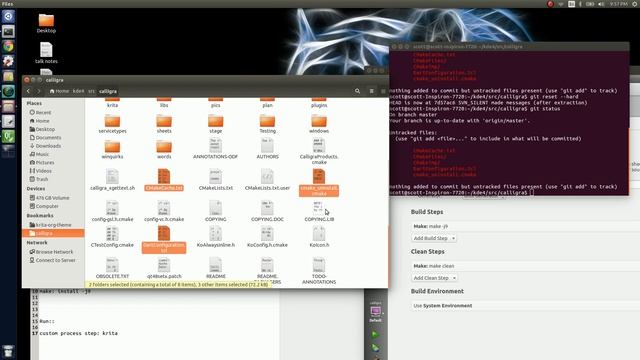Open Desktop in the Places sidebar

tap(42, 129)
